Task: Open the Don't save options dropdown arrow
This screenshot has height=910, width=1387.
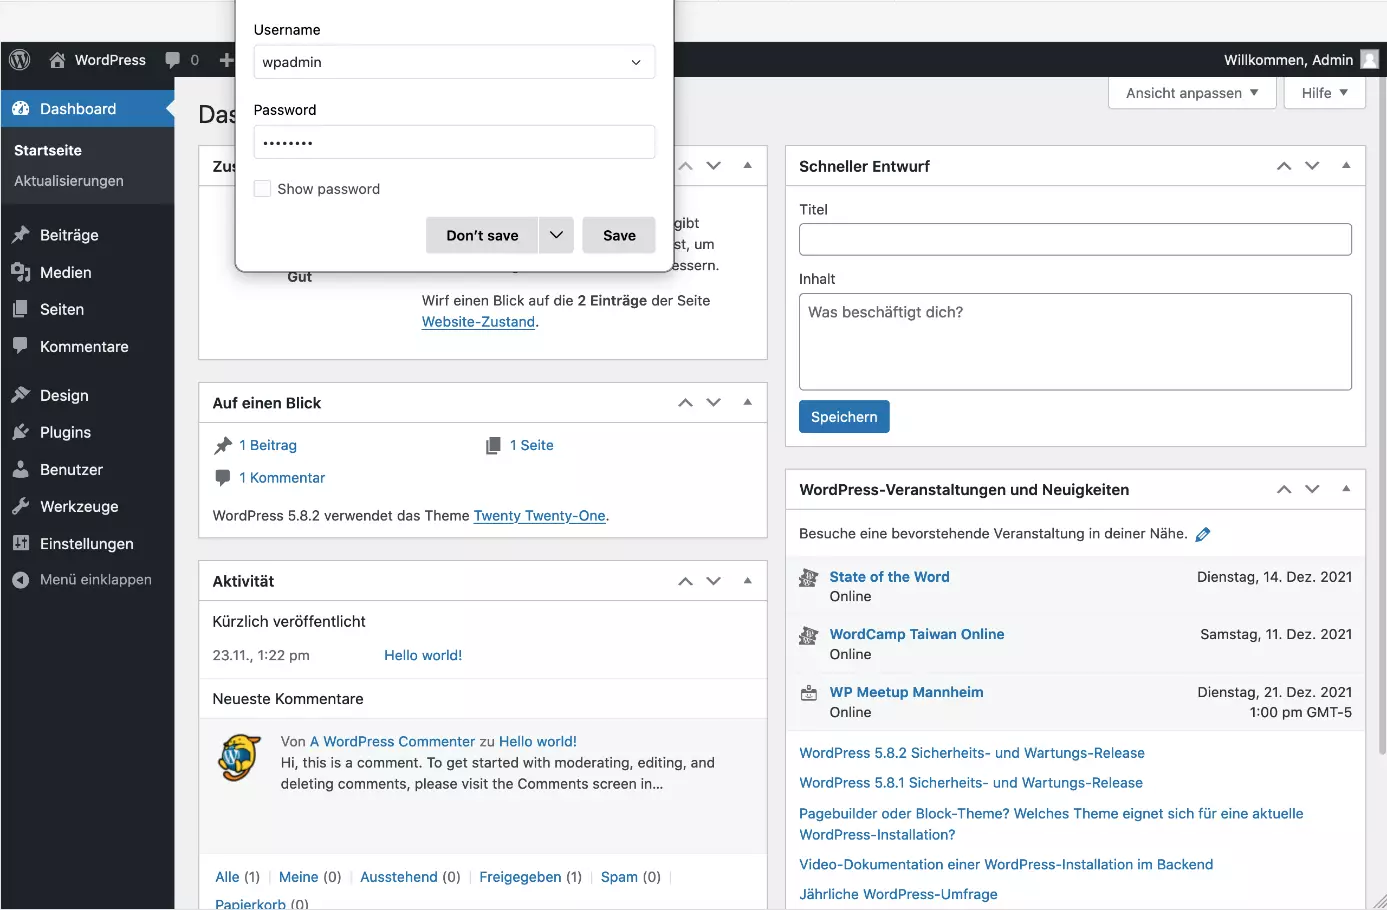Action: (x=556, y=235)
